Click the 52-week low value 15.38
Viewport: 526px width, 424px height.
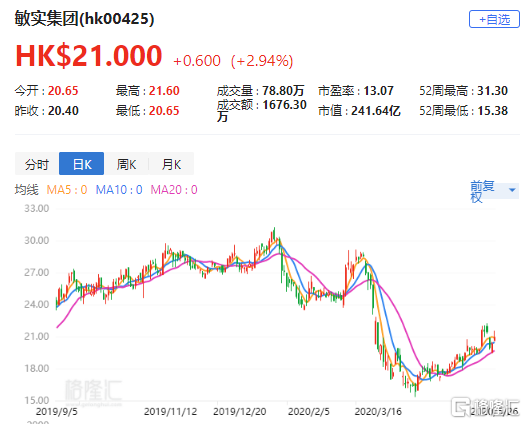[492, 111]
